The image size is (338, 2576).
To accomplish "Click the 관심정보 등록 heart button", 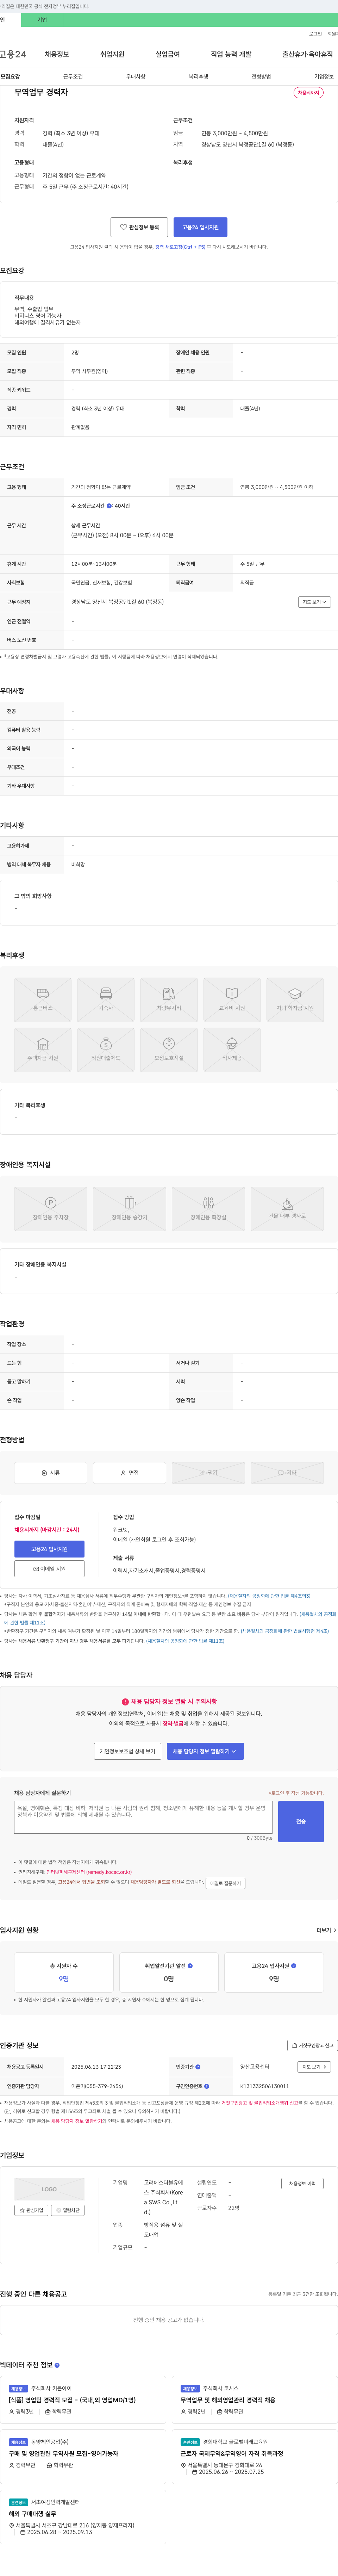I will pos(139,227).
